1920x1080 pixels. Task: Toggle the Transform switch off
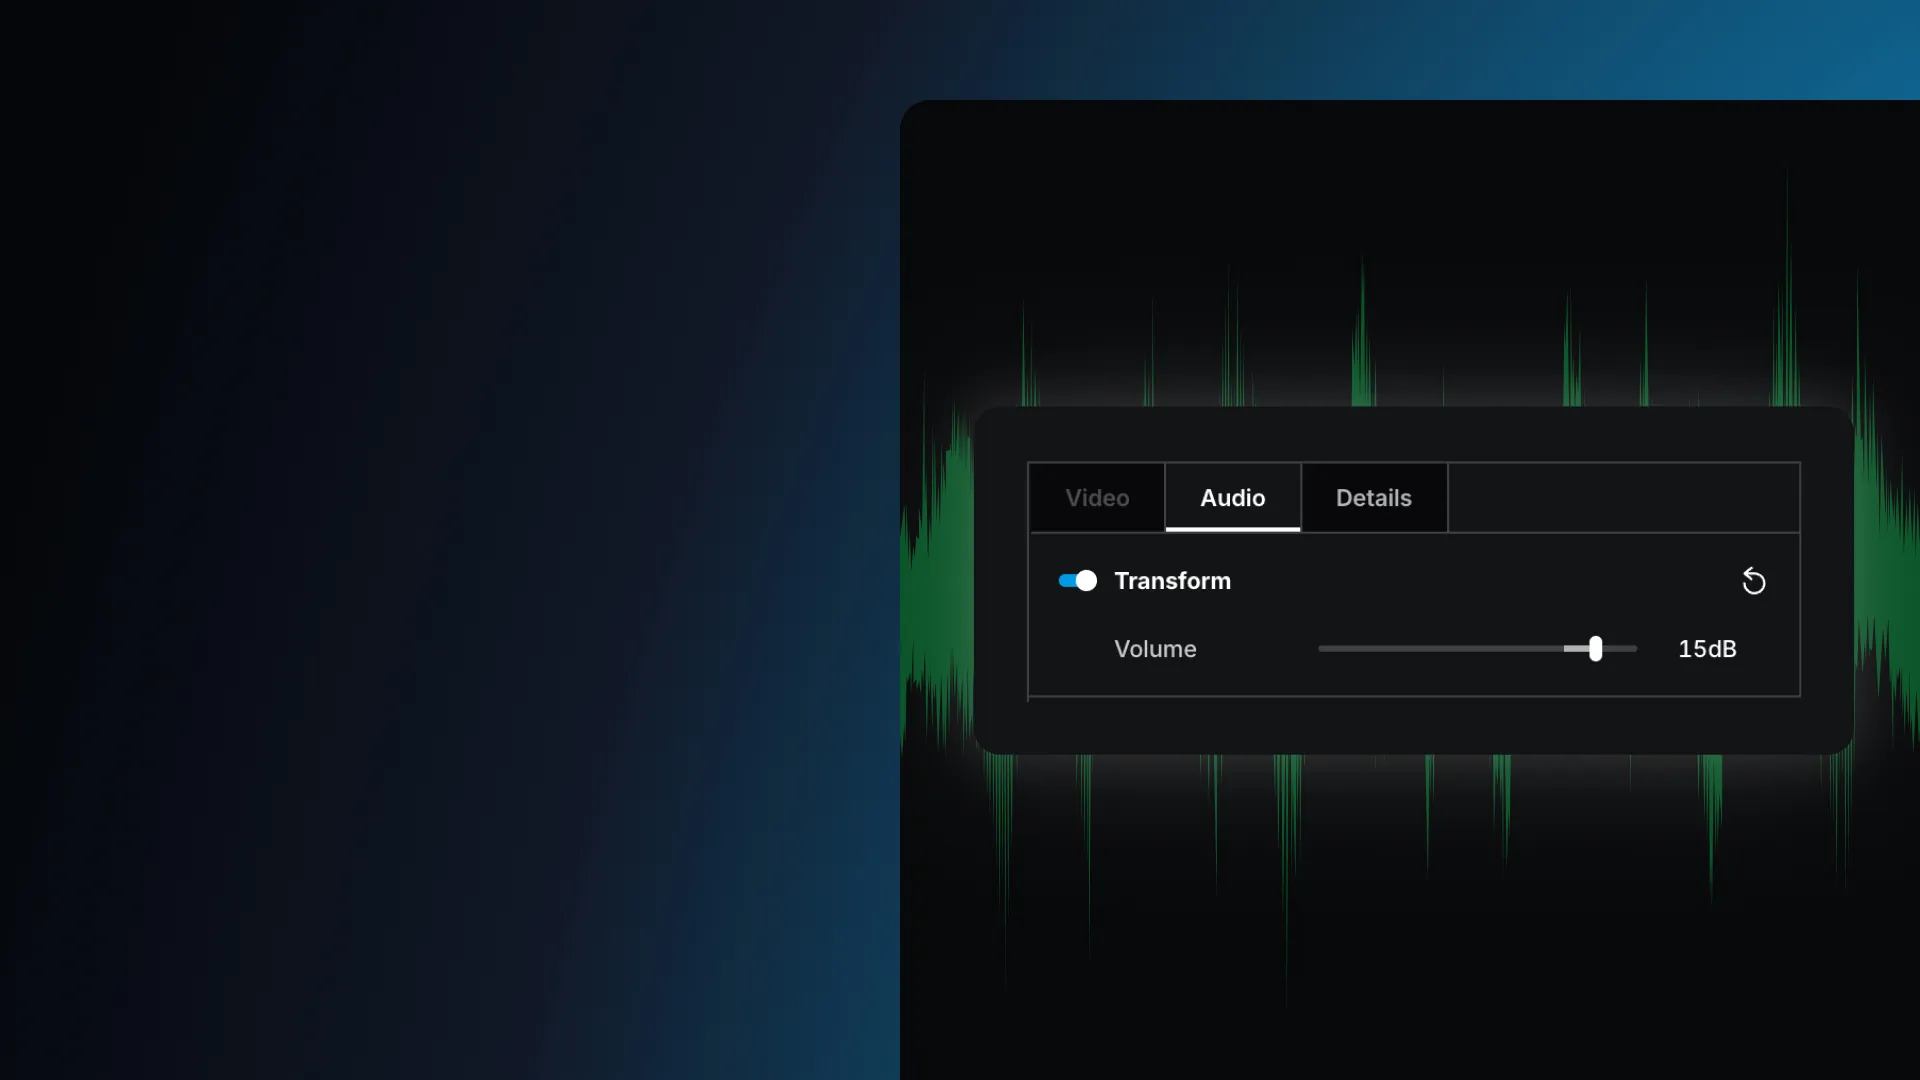pyautogui.click(x=1077, y=581)
